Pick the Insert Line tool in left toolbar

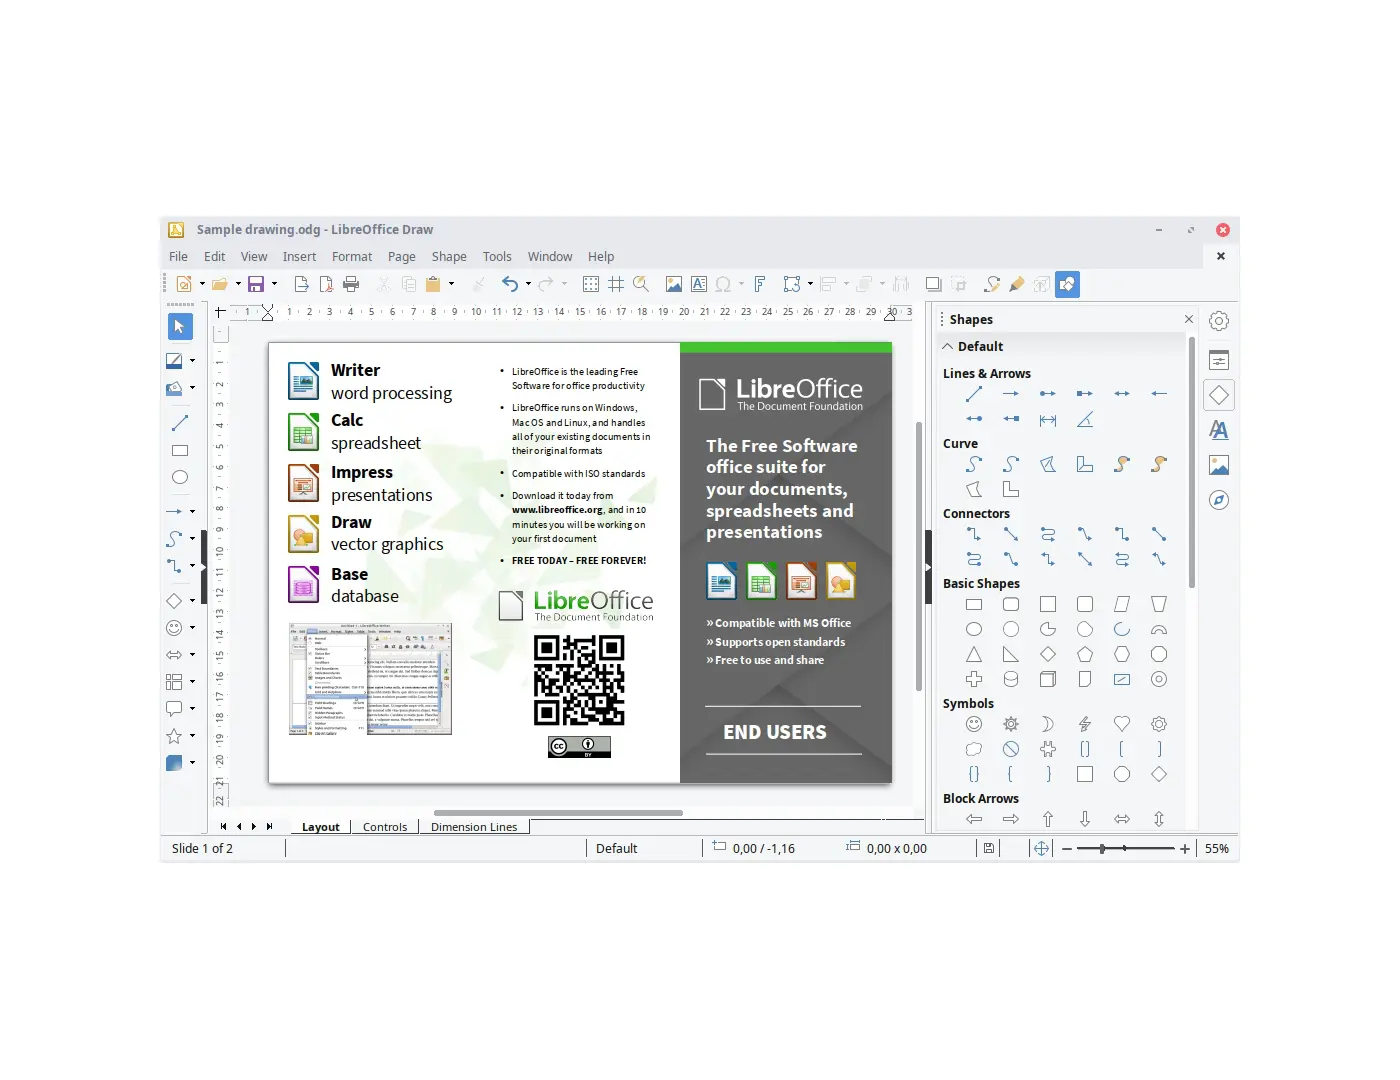tap(180, 423)
